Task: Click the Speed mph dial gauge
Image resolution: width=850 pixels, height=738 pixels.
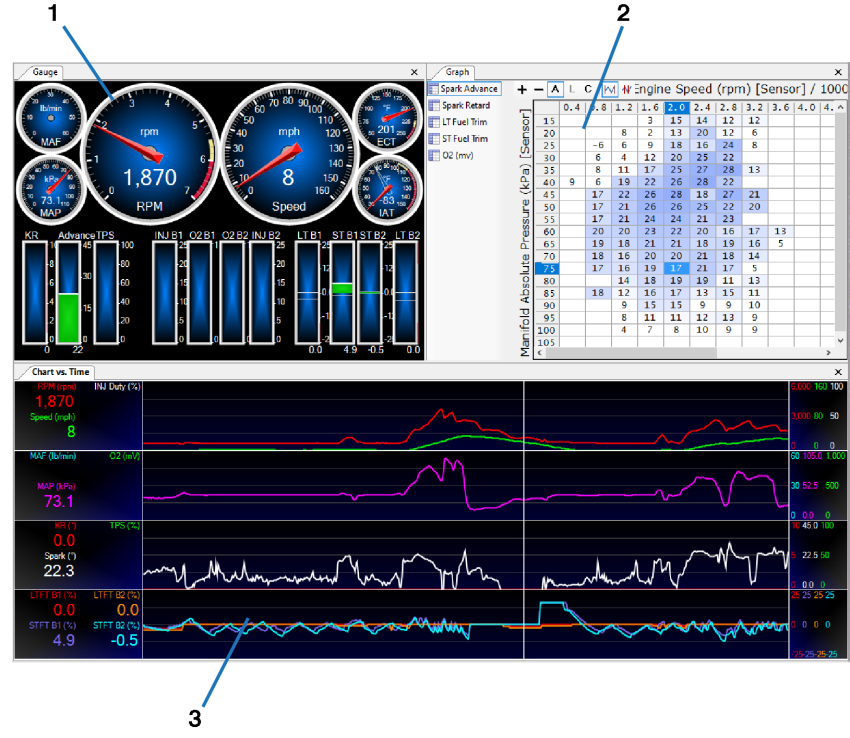Action: pyautogui.click(x=288, y=155)
